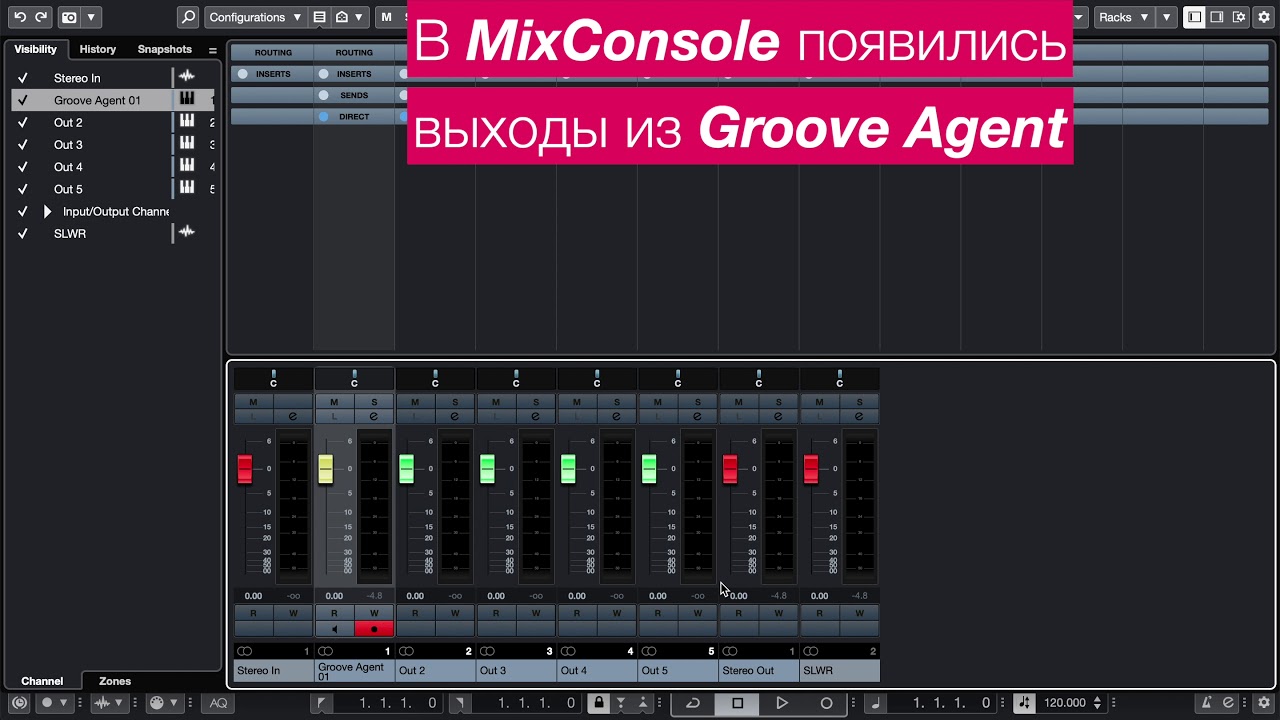Click the snapshot camera icon
Screen dimensions: 1280x720
point(68,17)
